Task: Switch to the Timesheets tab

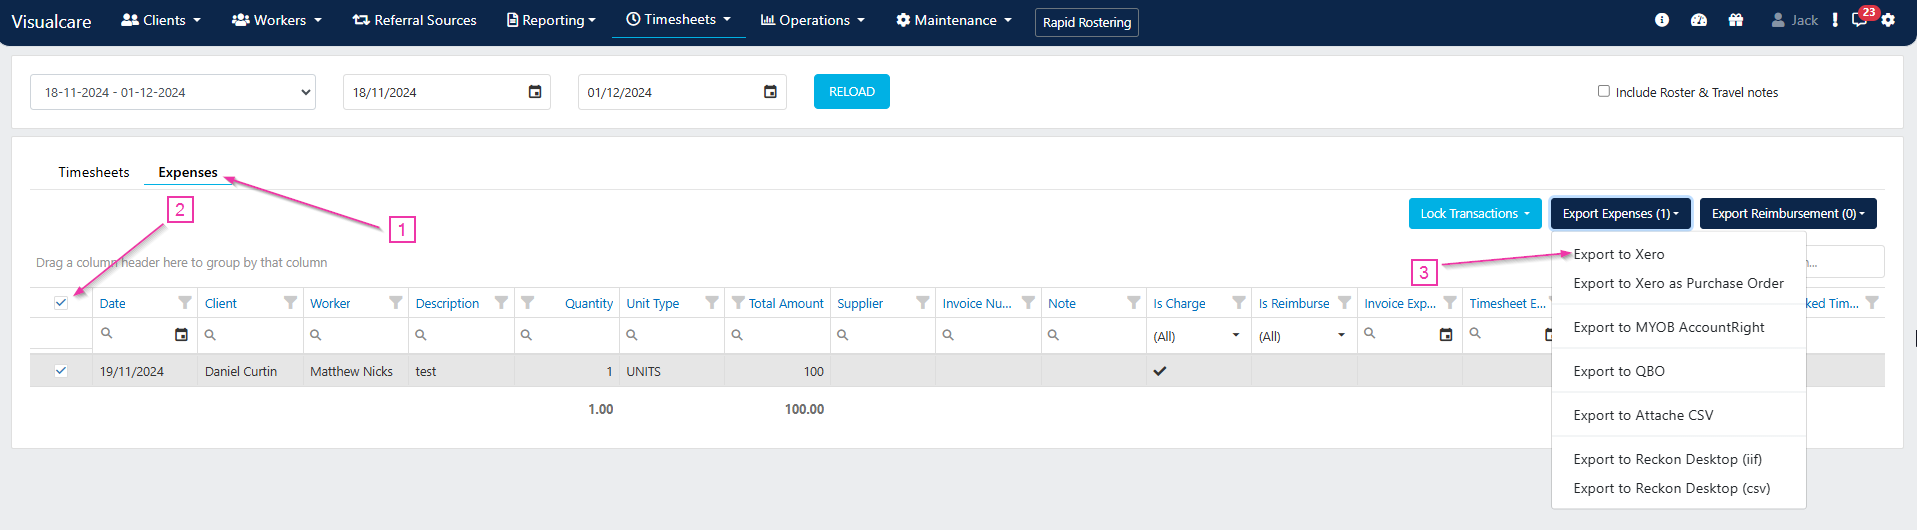Action: click(x=94, y=172)
